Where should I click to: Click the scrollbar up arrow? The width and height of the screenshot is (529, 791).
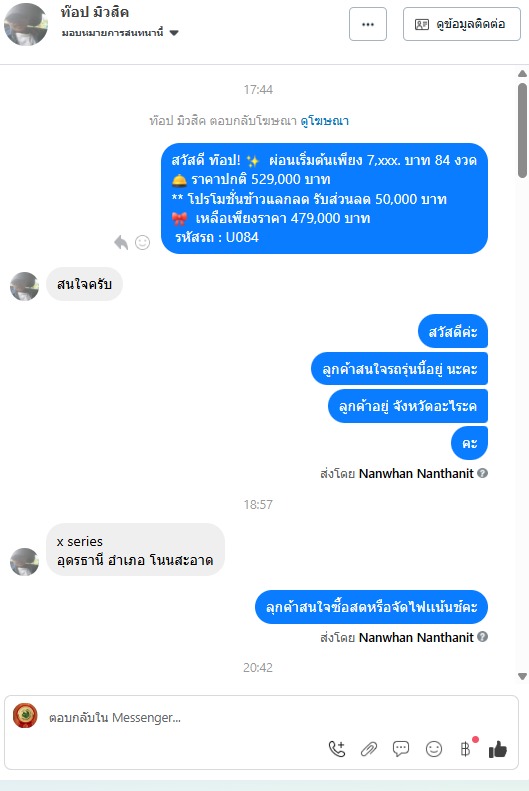[522, 74]
